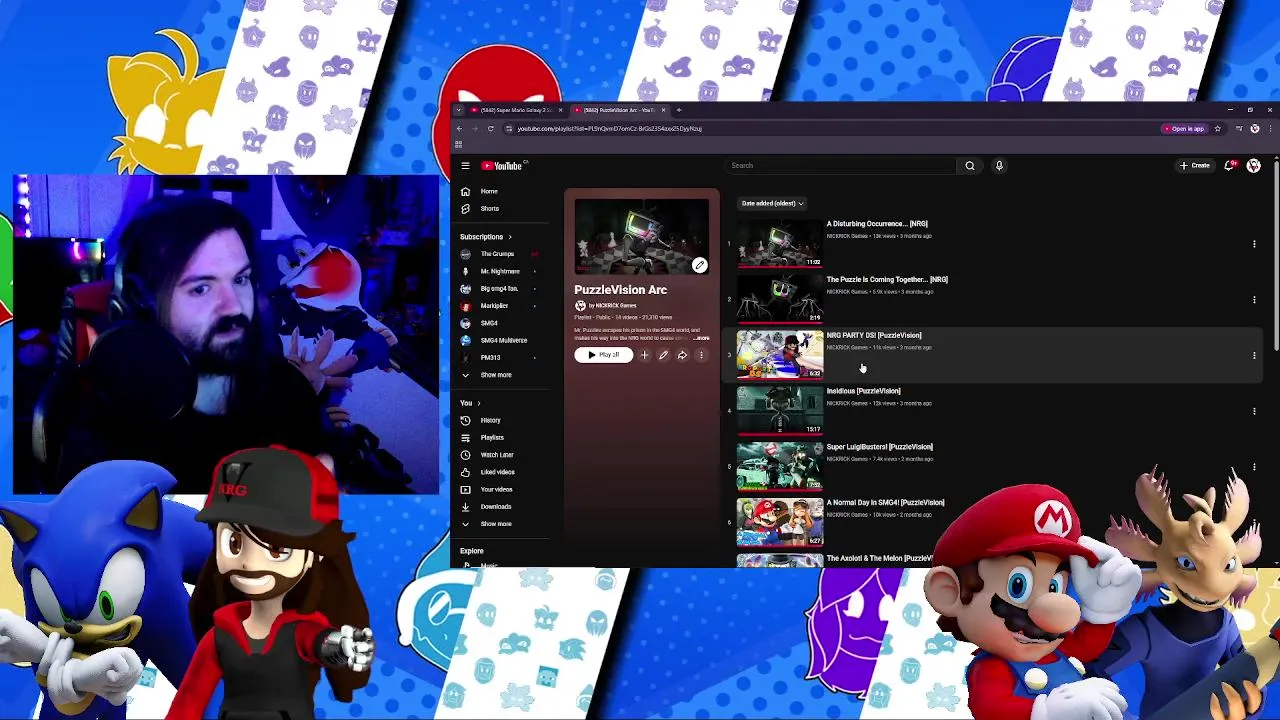Open options for NRG PARTY DS video
1280x720 pixels.
(x=1254, y=355)
